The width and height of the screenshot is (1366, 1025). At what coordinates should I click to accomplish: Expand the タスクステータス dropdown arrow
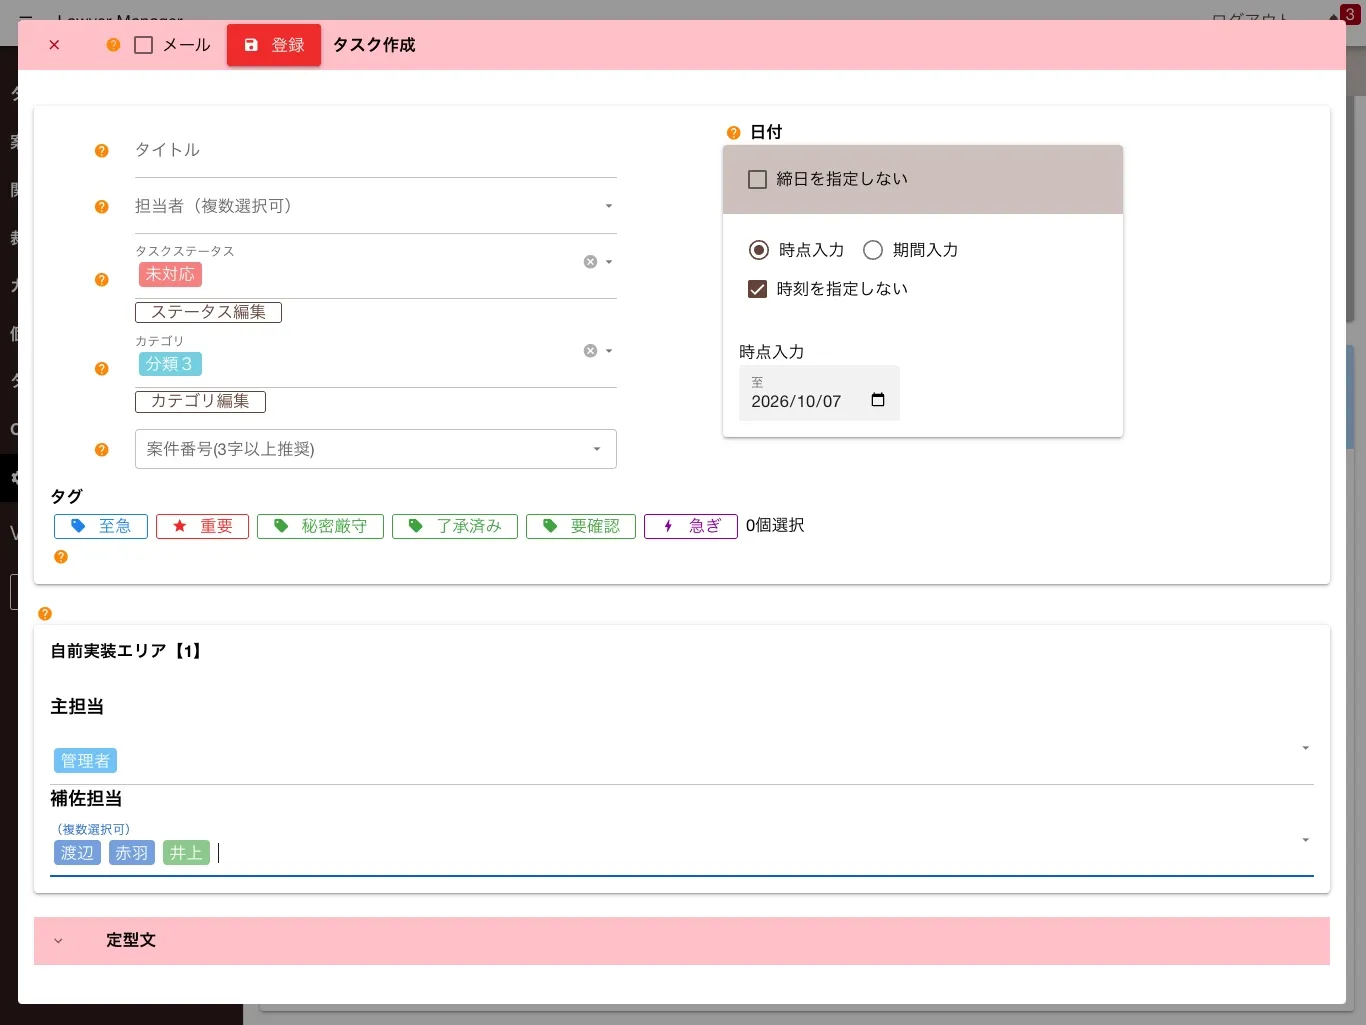(609, 262)
